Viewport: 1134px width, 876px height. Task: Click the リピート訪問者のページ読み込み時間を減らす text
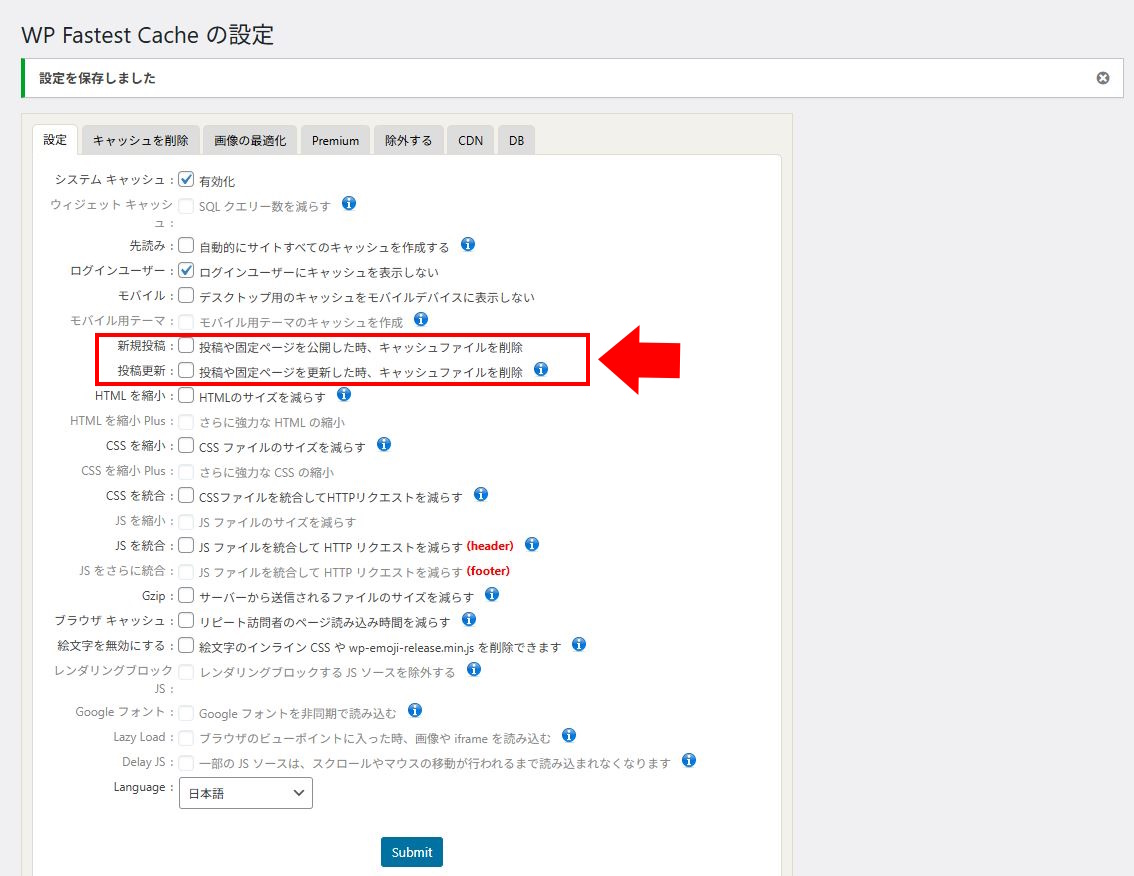tap(325, 622)
